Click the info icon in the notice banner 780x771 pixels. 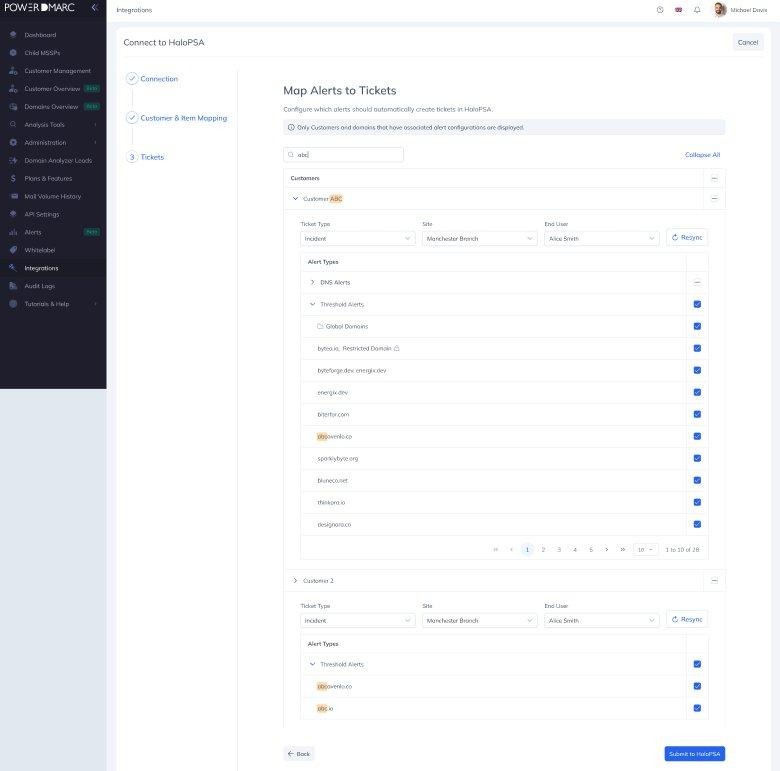pyautogui.click(x=291, y=127)
